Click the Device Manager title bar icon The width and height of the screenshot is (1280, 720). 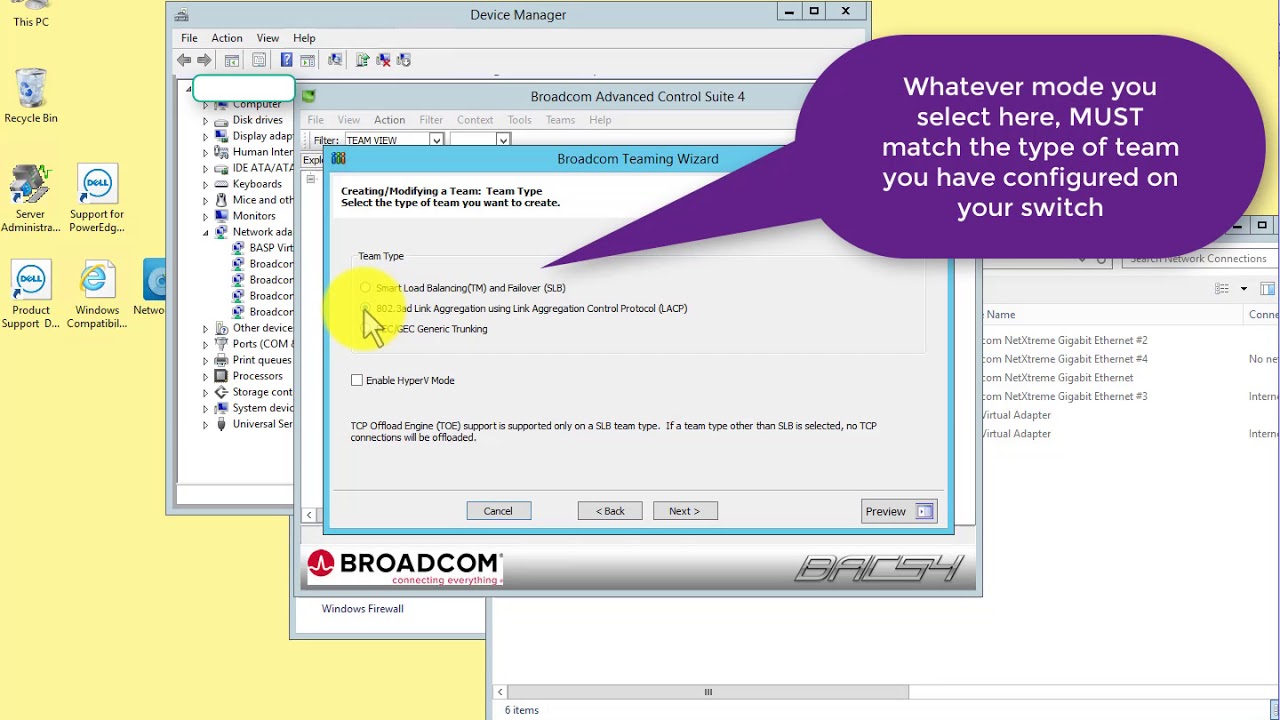(181, 15)
